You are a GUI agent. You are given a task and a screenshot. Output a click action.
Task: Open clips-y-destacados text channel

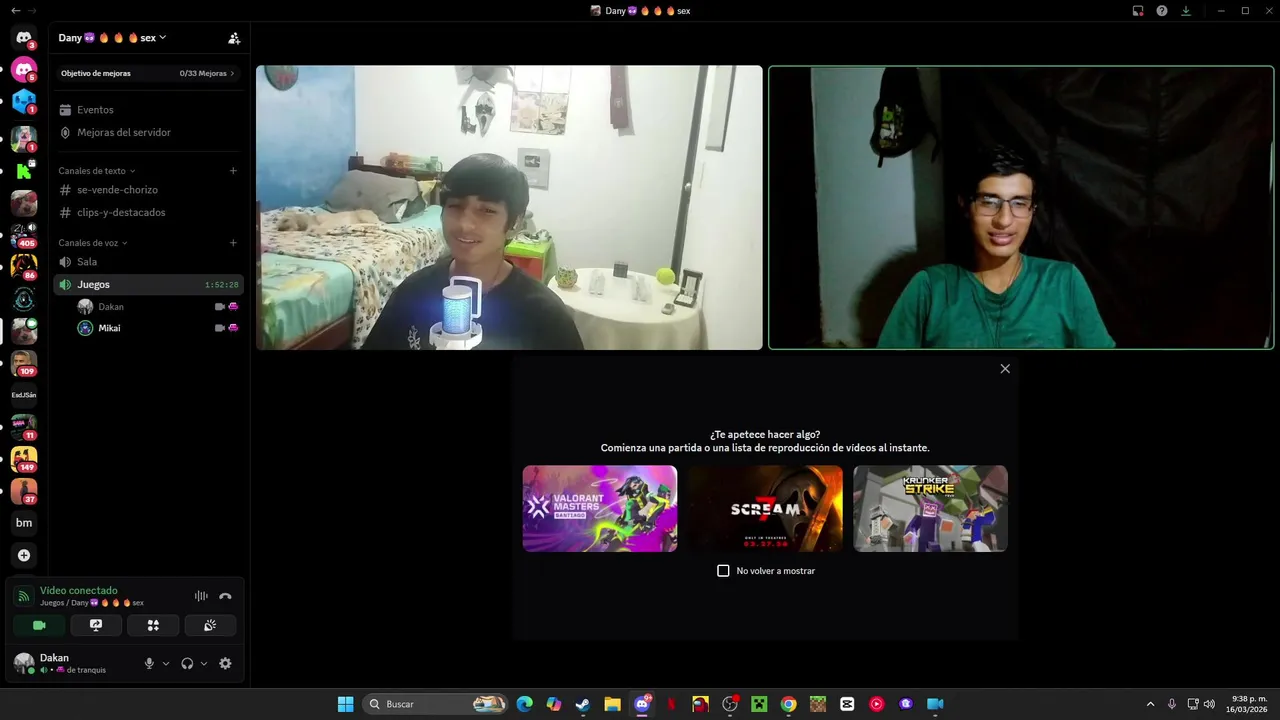tap(148, 212)
